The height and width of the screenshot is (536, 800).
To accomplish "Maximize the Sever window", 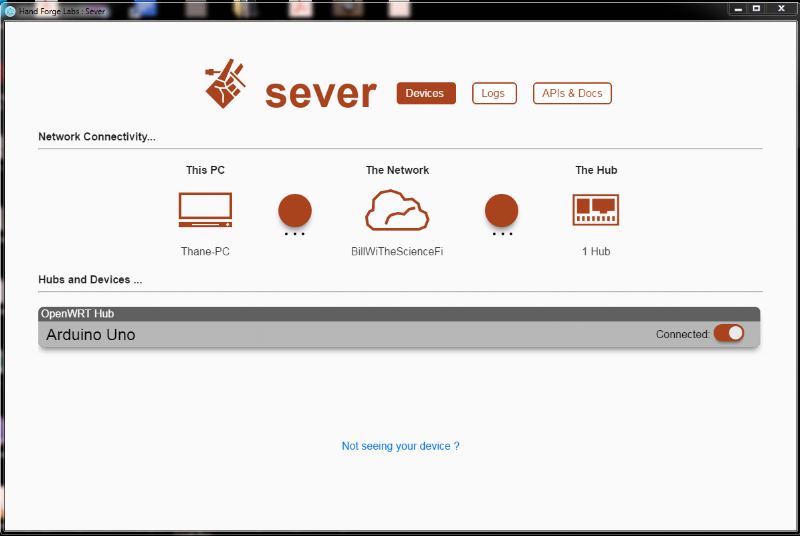I will (x=756, y=9).
